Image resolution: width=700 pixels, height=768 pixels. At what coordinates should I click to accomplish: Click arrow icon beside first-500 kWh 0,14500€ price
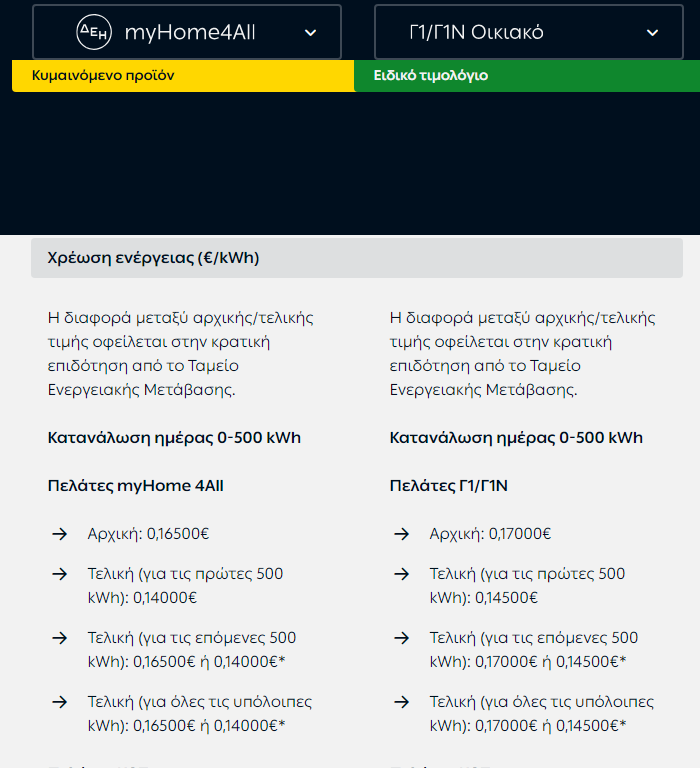pyautogui.click(x=402, y=574)
